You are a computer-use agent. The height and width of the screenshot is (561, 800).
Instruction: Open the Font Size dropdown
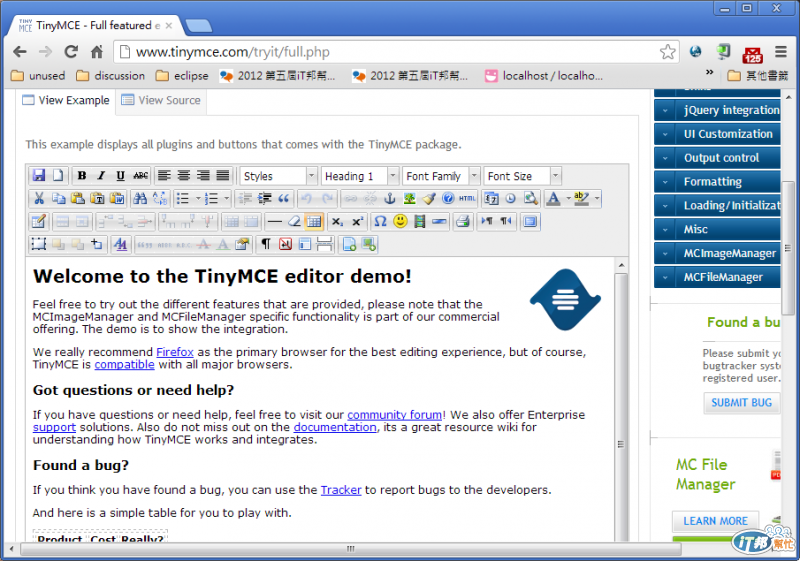[522, 176]
